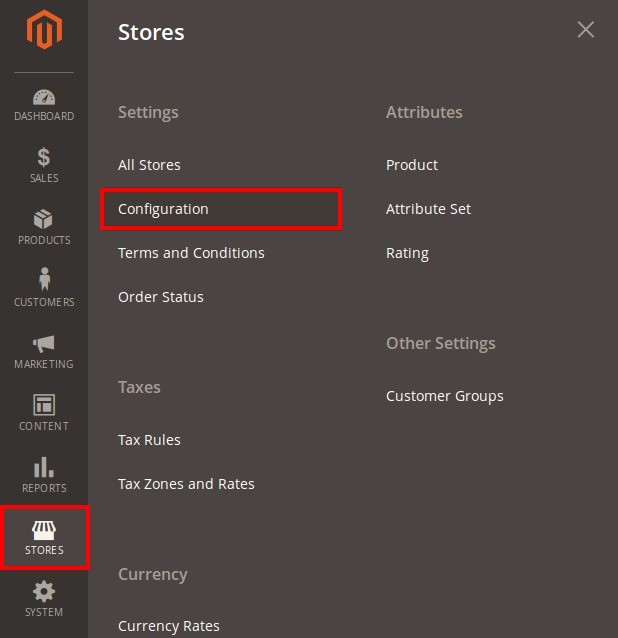Click the Magento logo icon
The image size is (618, 638).
pos(44,31)
